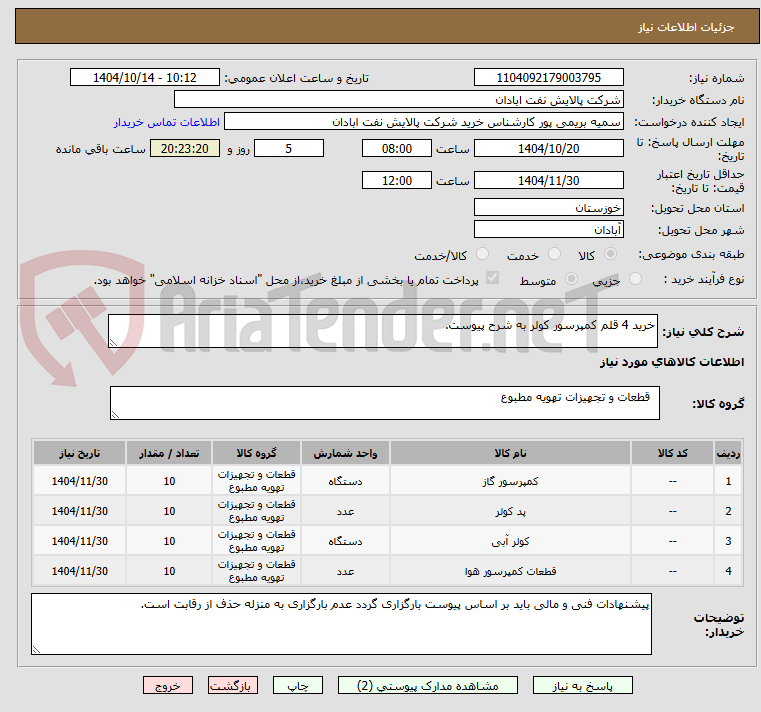Click the تاریخ نیاز column header
This screenshot has height=712, width=761.
80,453
